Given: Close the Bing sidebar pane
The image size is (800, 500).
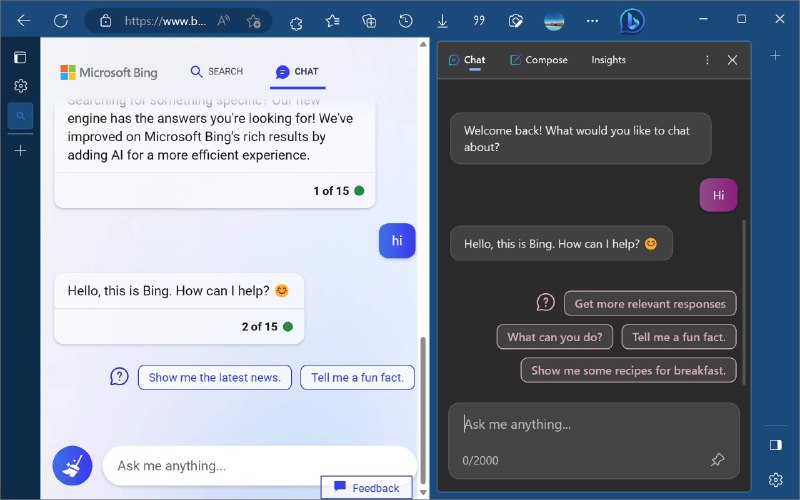Looking at the screenshot, I should pos(732,60).
